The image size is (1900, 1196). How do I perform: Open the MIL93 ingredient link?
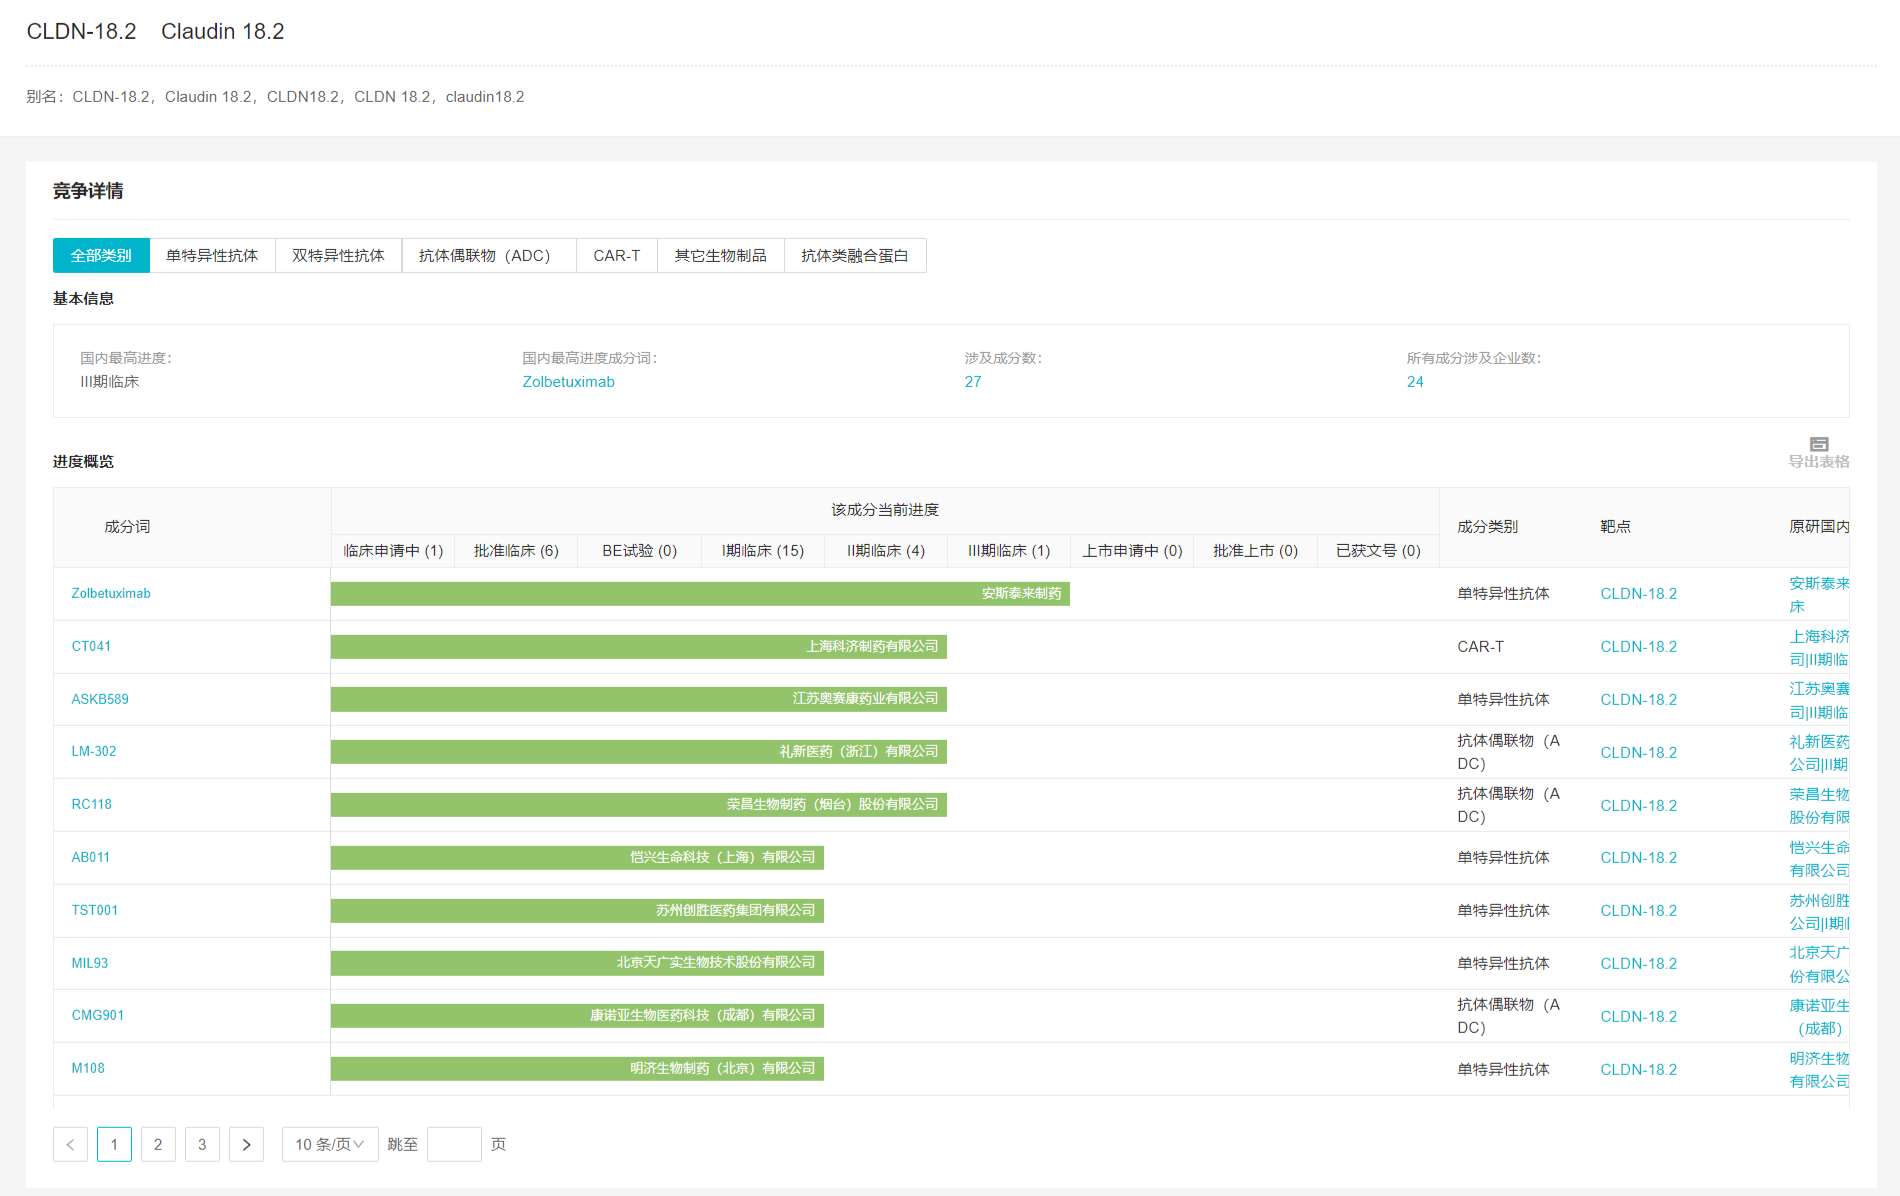click(x=90, y=963)
